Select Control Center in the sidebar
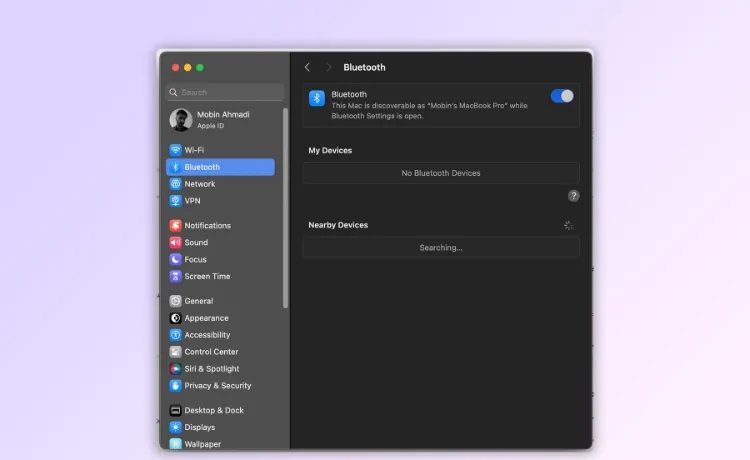 [x=221, y=352]
